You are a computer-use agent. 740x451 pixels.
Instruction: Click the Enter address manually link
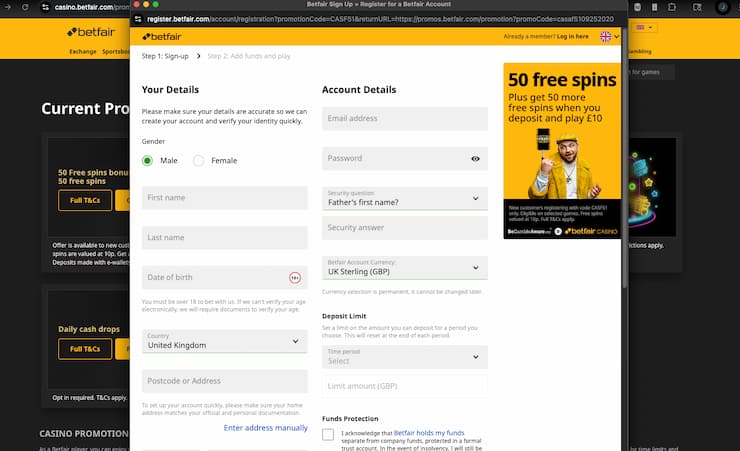click(266, 428)
